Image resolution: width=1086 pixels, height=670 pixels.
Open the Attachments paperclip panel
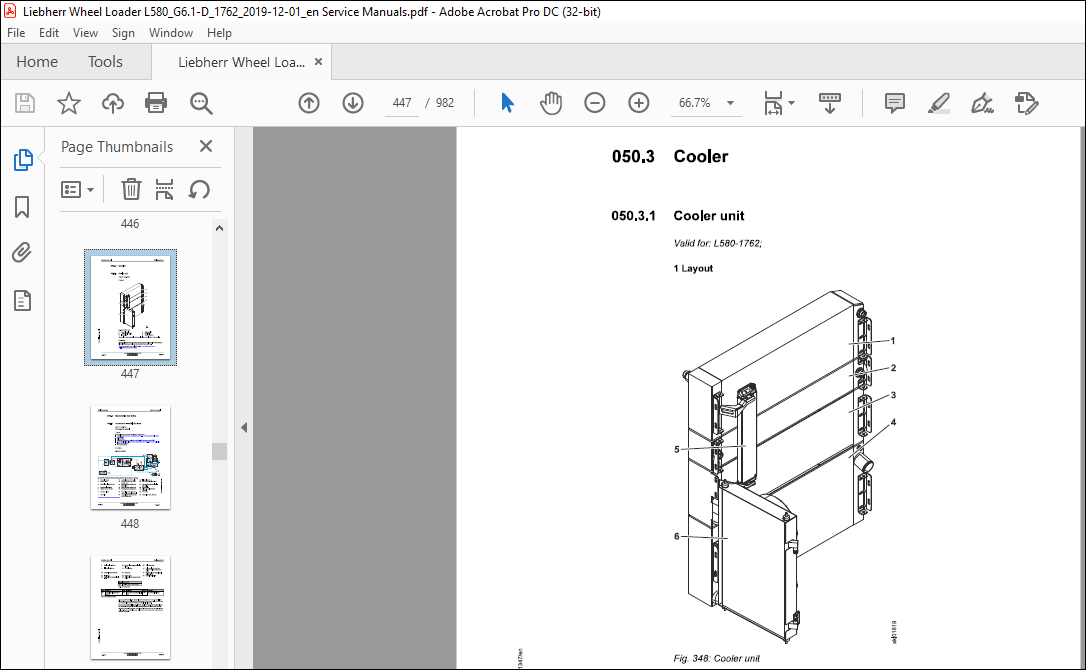tap(22, 253)
